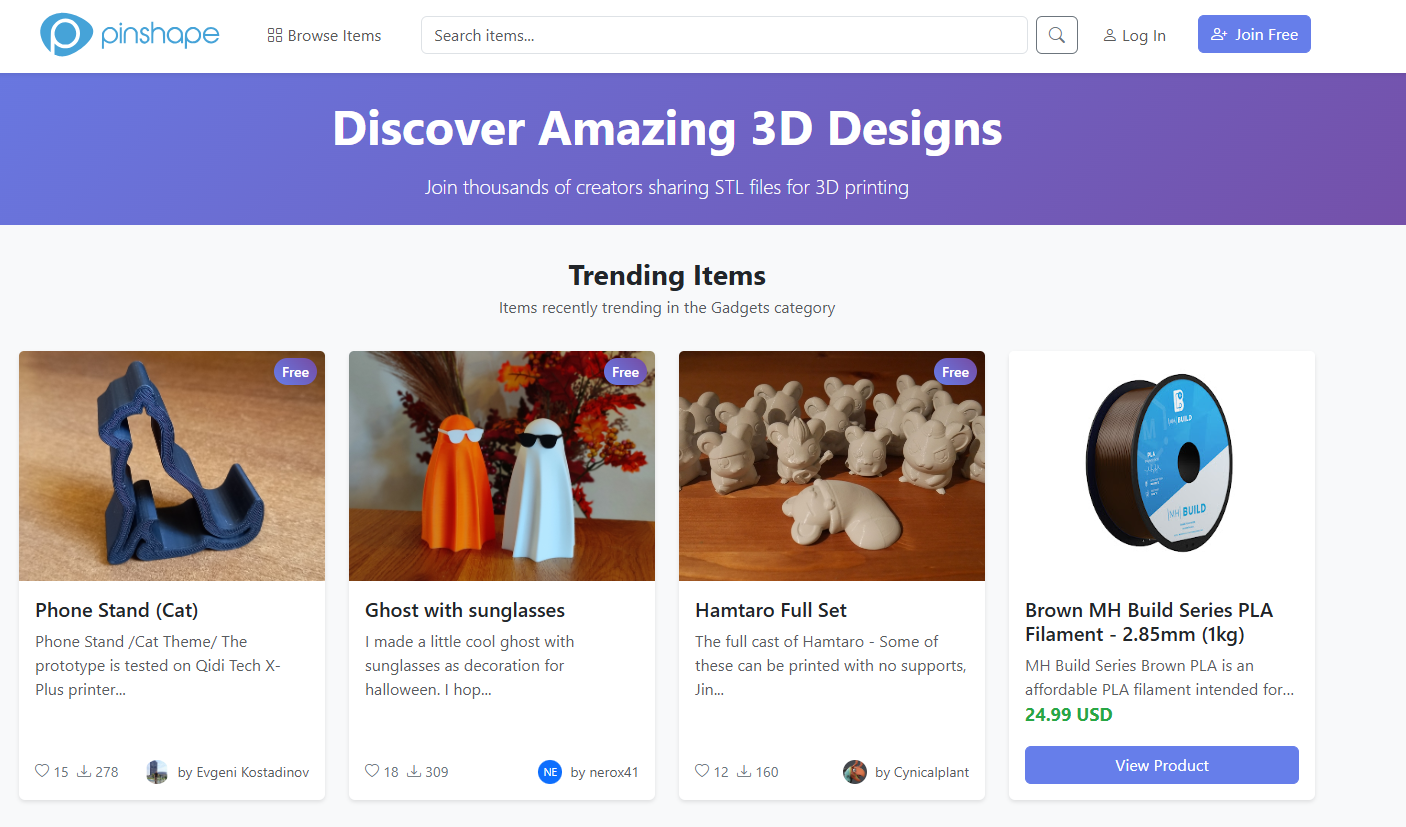Screen dimensions: 1406x827
Task: Like the Hamtaro Full Set item
Action: [x=702, y=771]
